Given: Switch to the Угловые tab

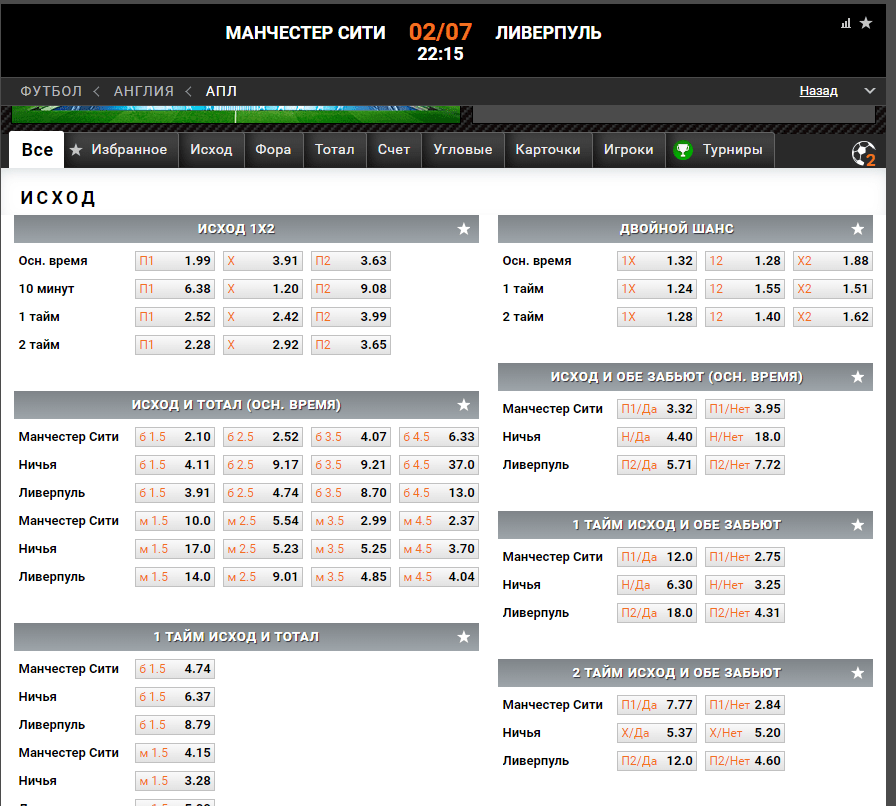Looking at the screenshot, I should click(463, 150).
